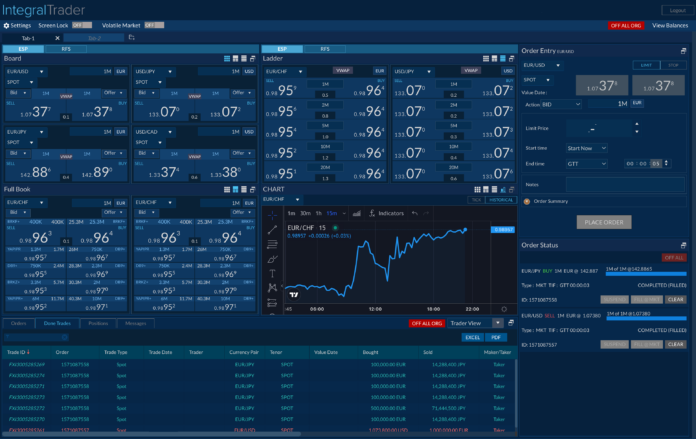Click the Indicators fx icon
Image resolution: width=696 pixels, height=439 pixels.
(372, 214)
